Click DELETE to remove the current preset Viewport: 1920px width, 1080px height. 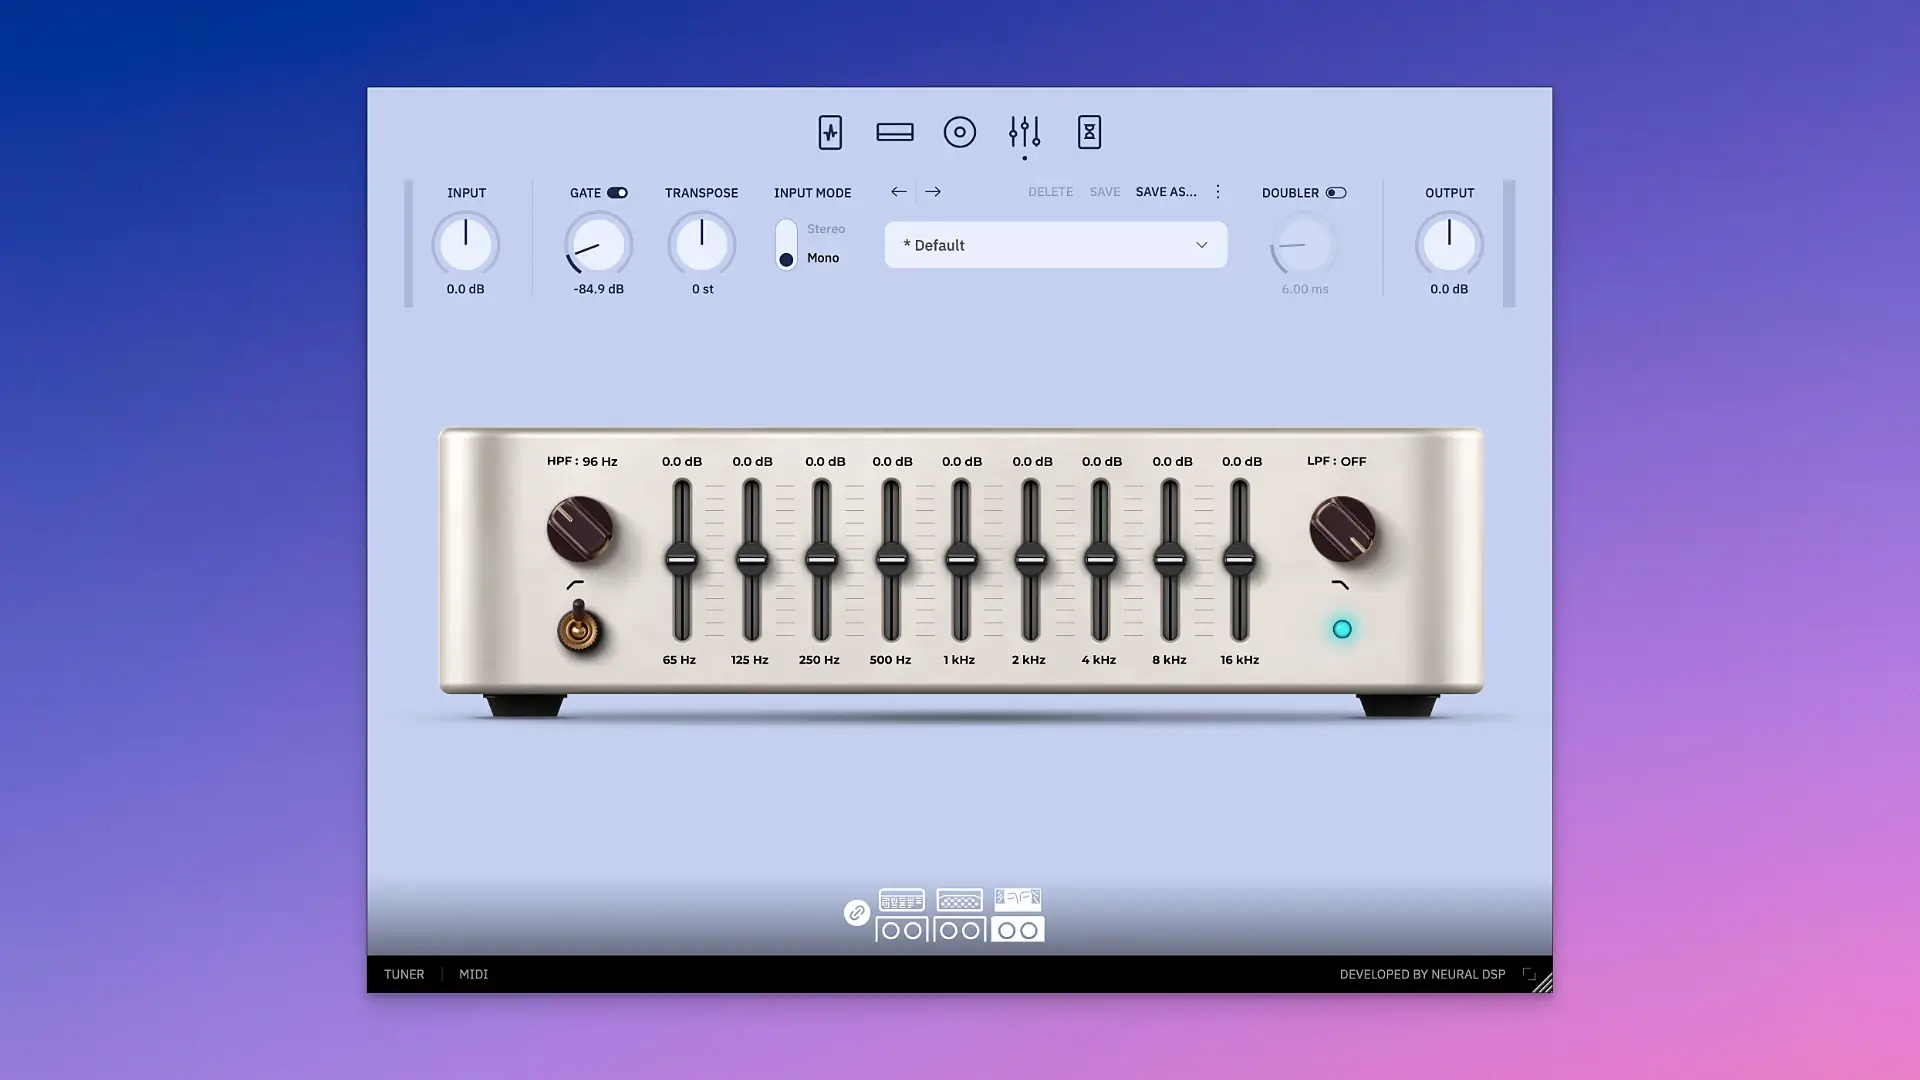point(1050,191)
